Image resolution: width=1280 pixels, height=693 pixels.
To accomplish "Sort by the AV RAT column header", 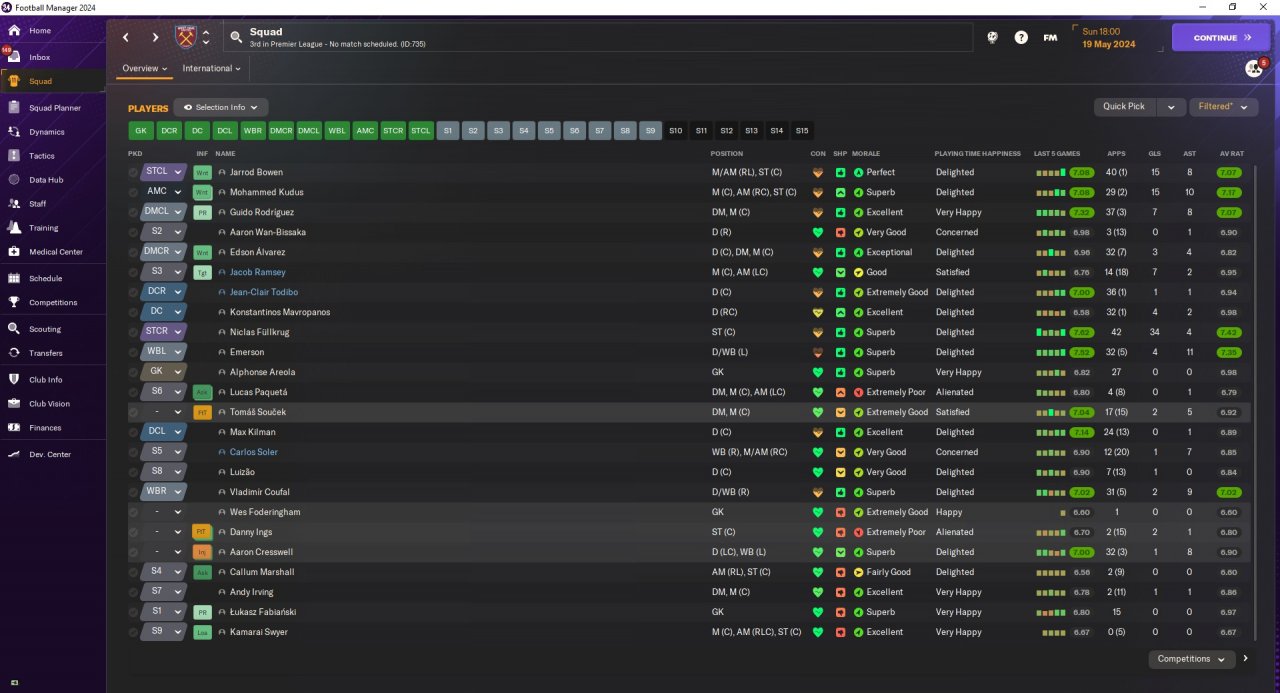I will pos(1232,154).
